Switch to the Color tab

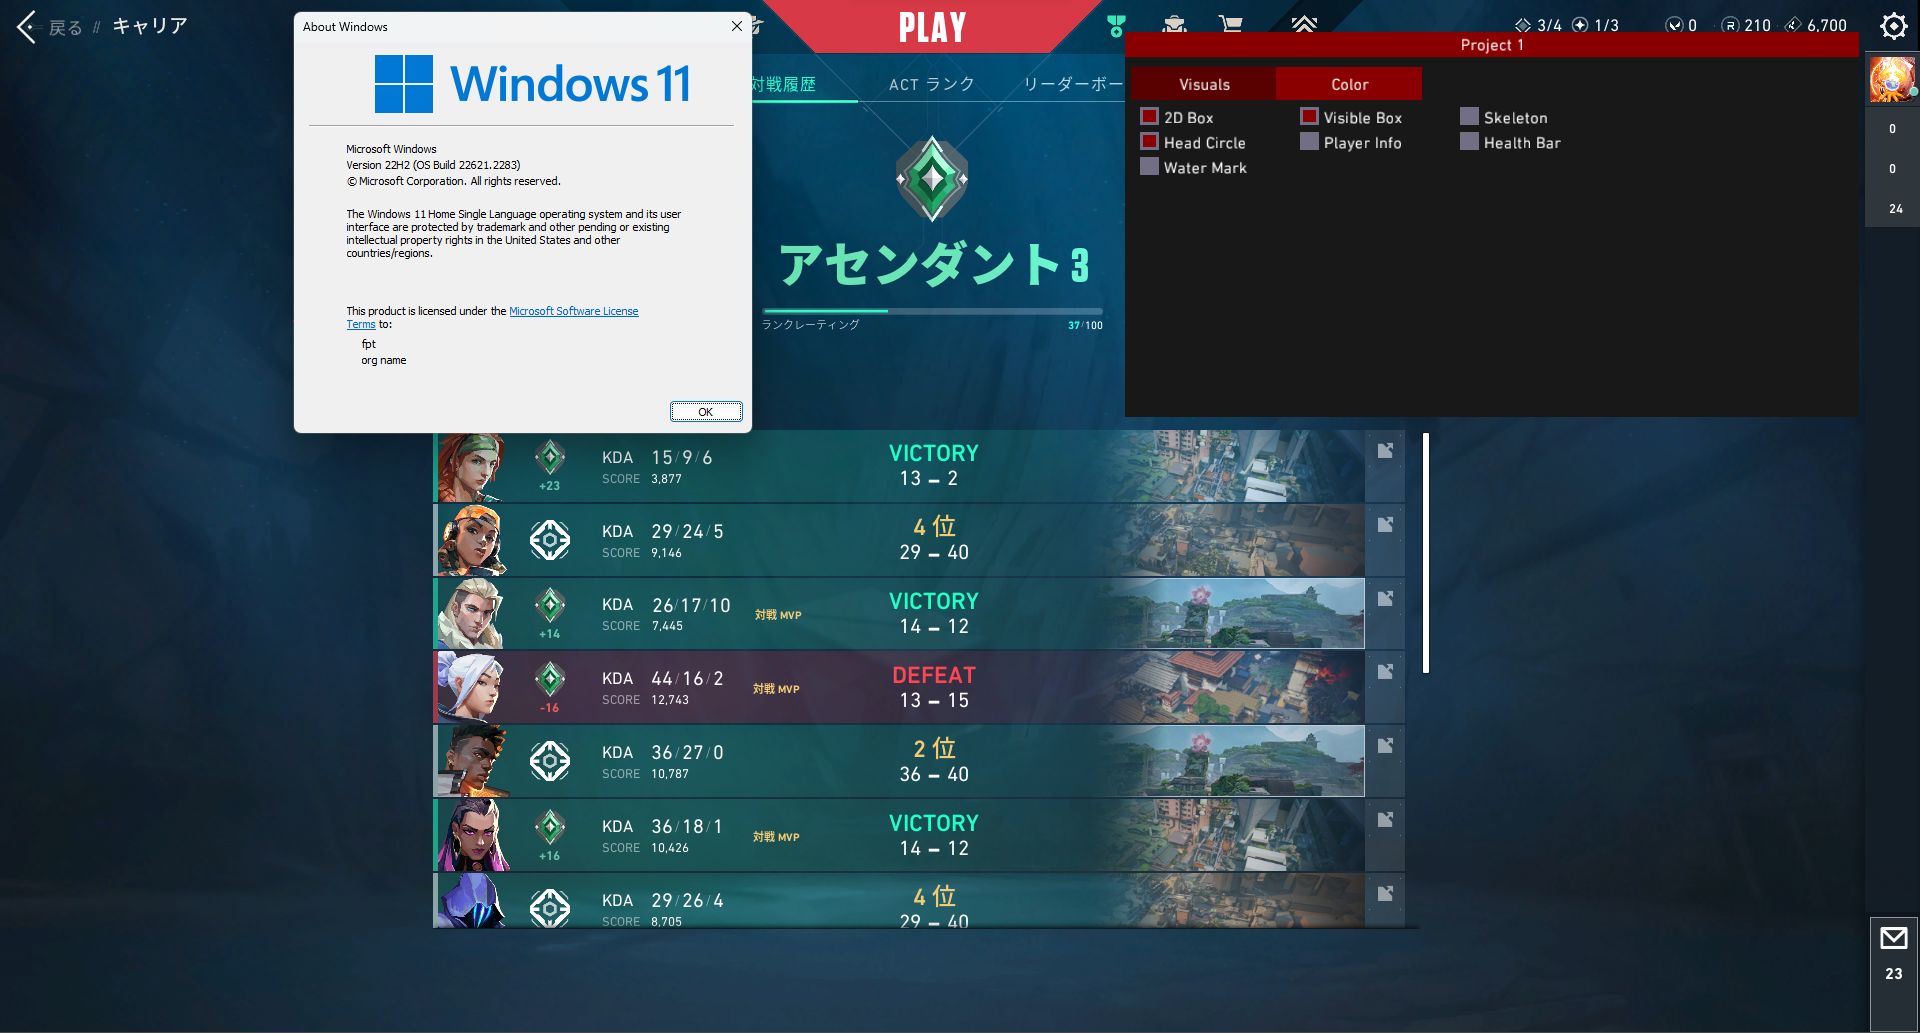(1349, 84)
